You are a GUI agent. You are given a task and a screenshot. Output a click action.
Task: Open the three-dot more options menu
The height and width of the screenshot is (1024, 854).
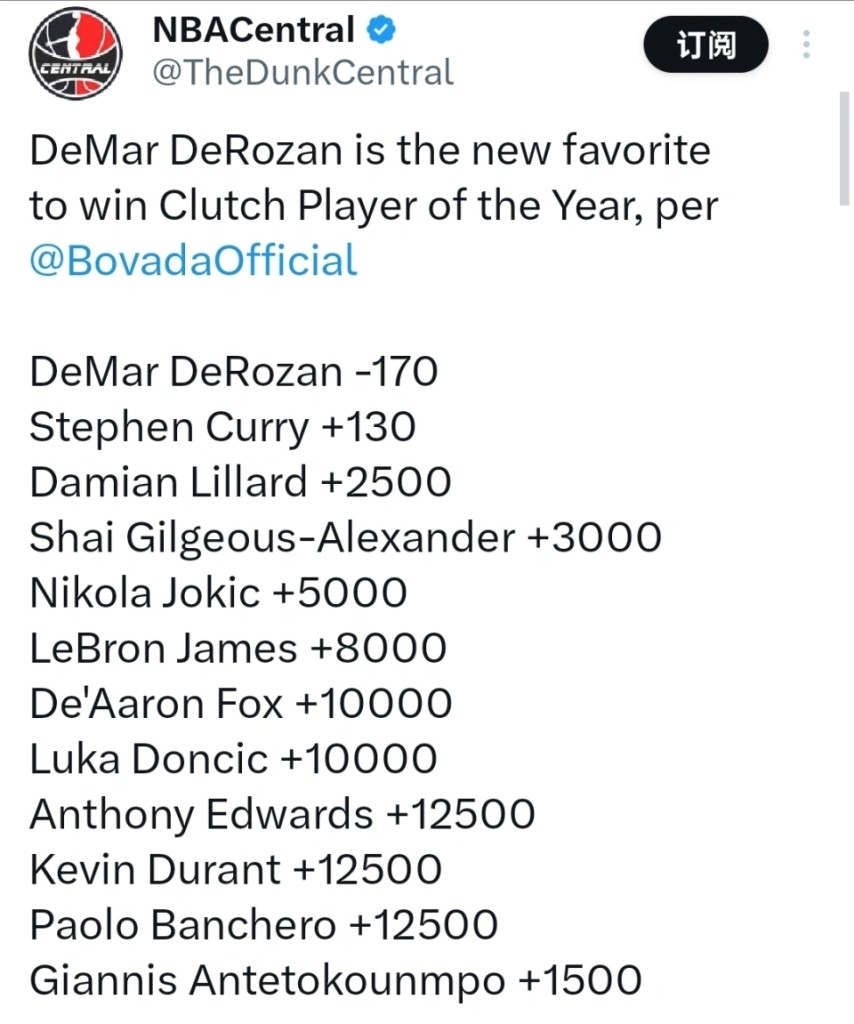(806, 45)
